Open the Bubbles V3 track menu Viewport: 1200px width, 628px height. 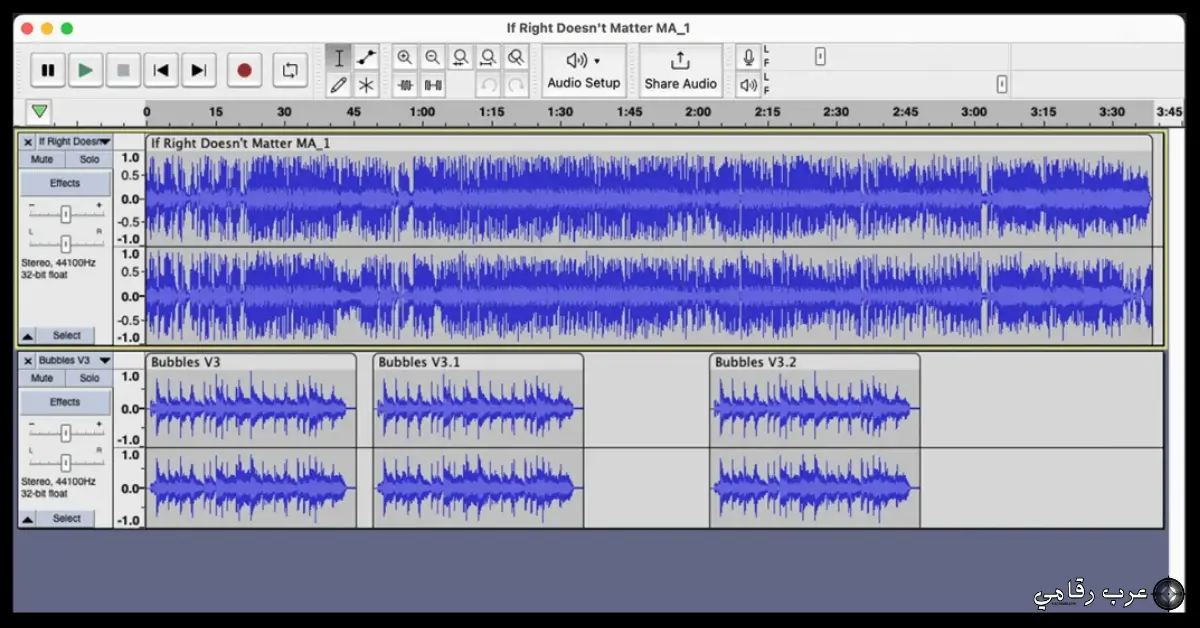tap(104, 360)
